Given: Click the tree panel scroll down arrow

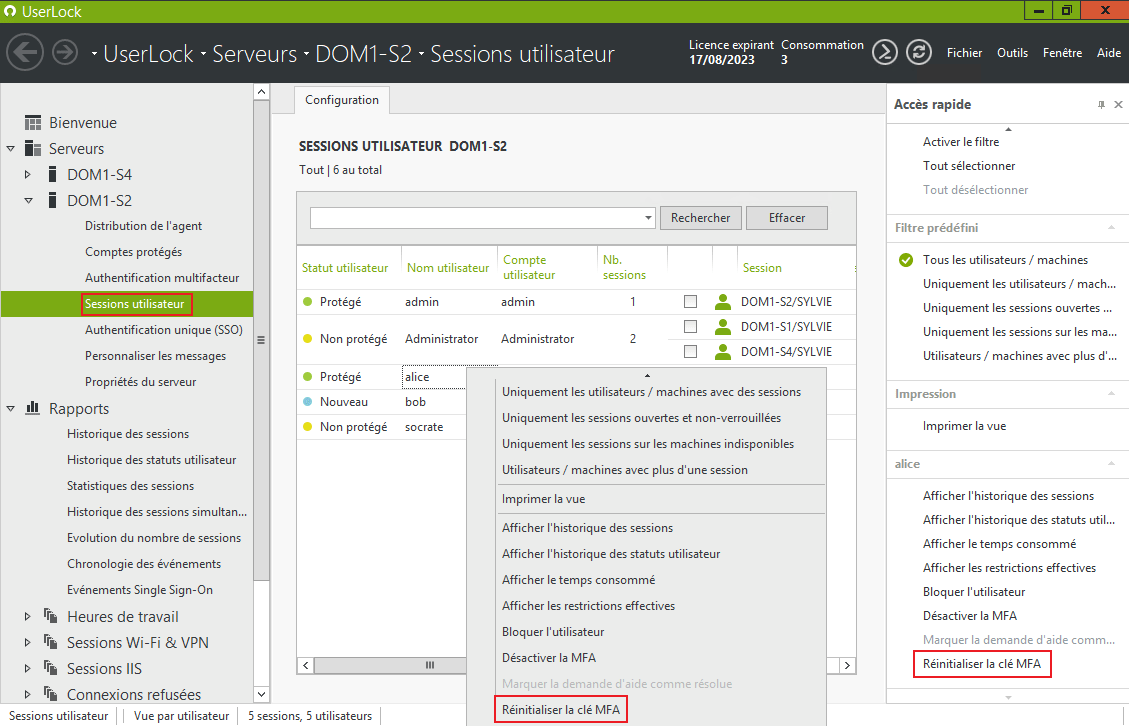Looking at the screenshot, I should coord(261,694).
